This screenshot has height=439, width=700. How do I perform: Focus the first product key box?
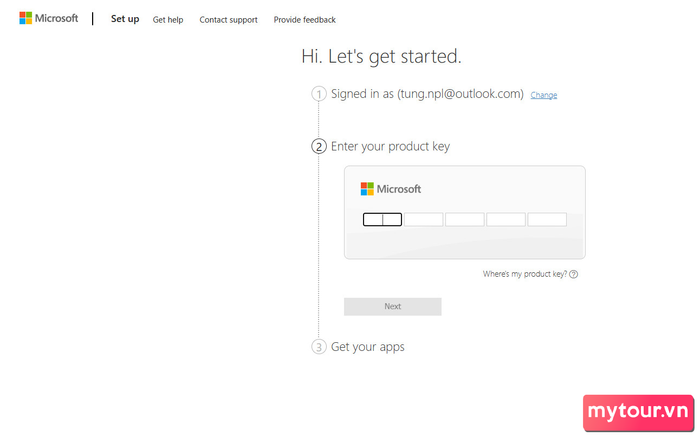coord(382,219)
